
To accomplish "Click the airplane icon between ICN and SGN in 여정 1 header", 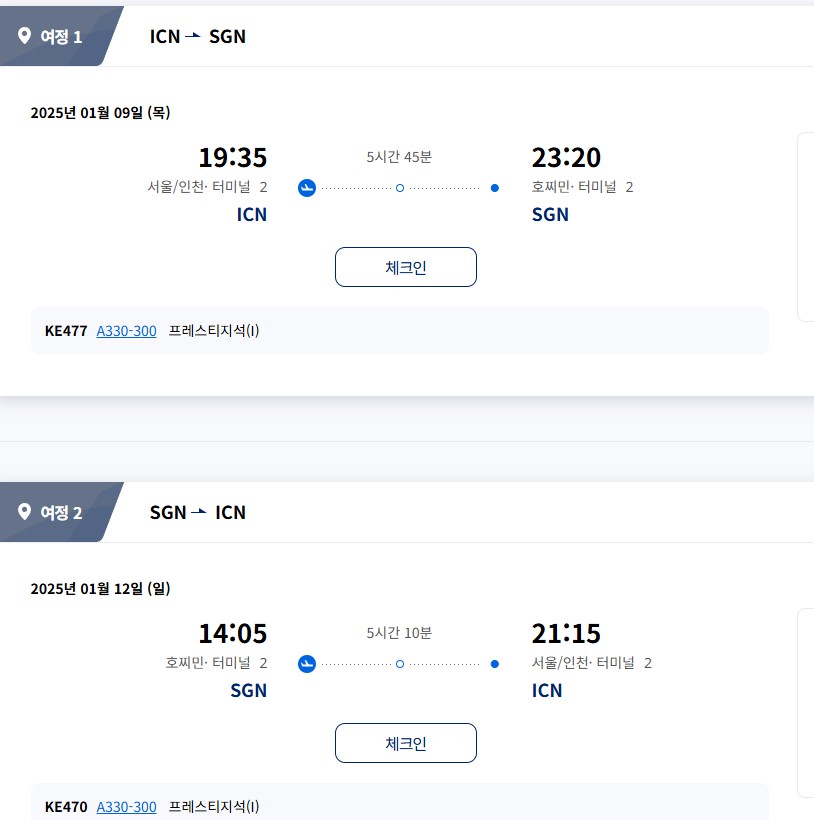I will (x=194, y=36).
